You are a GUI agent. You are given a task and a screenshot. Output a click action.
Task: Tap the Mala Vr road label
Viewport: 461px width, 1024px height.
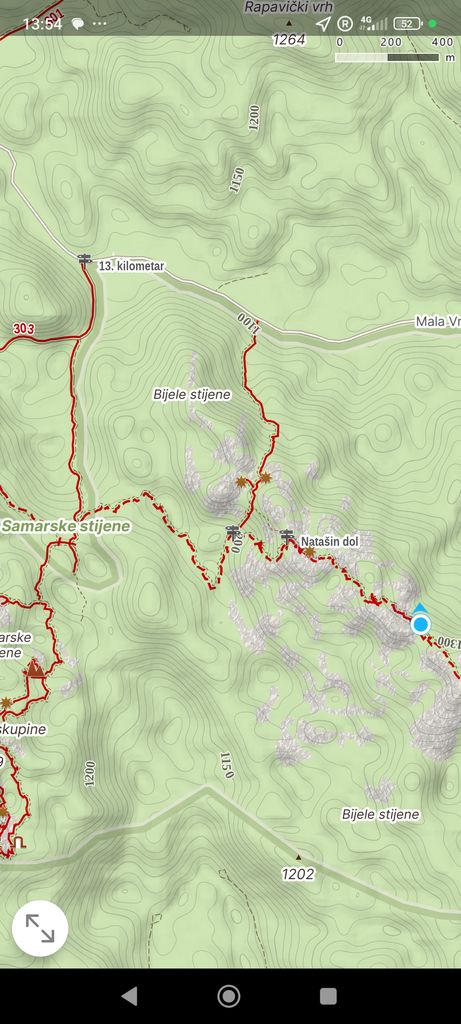coord(437,322)
